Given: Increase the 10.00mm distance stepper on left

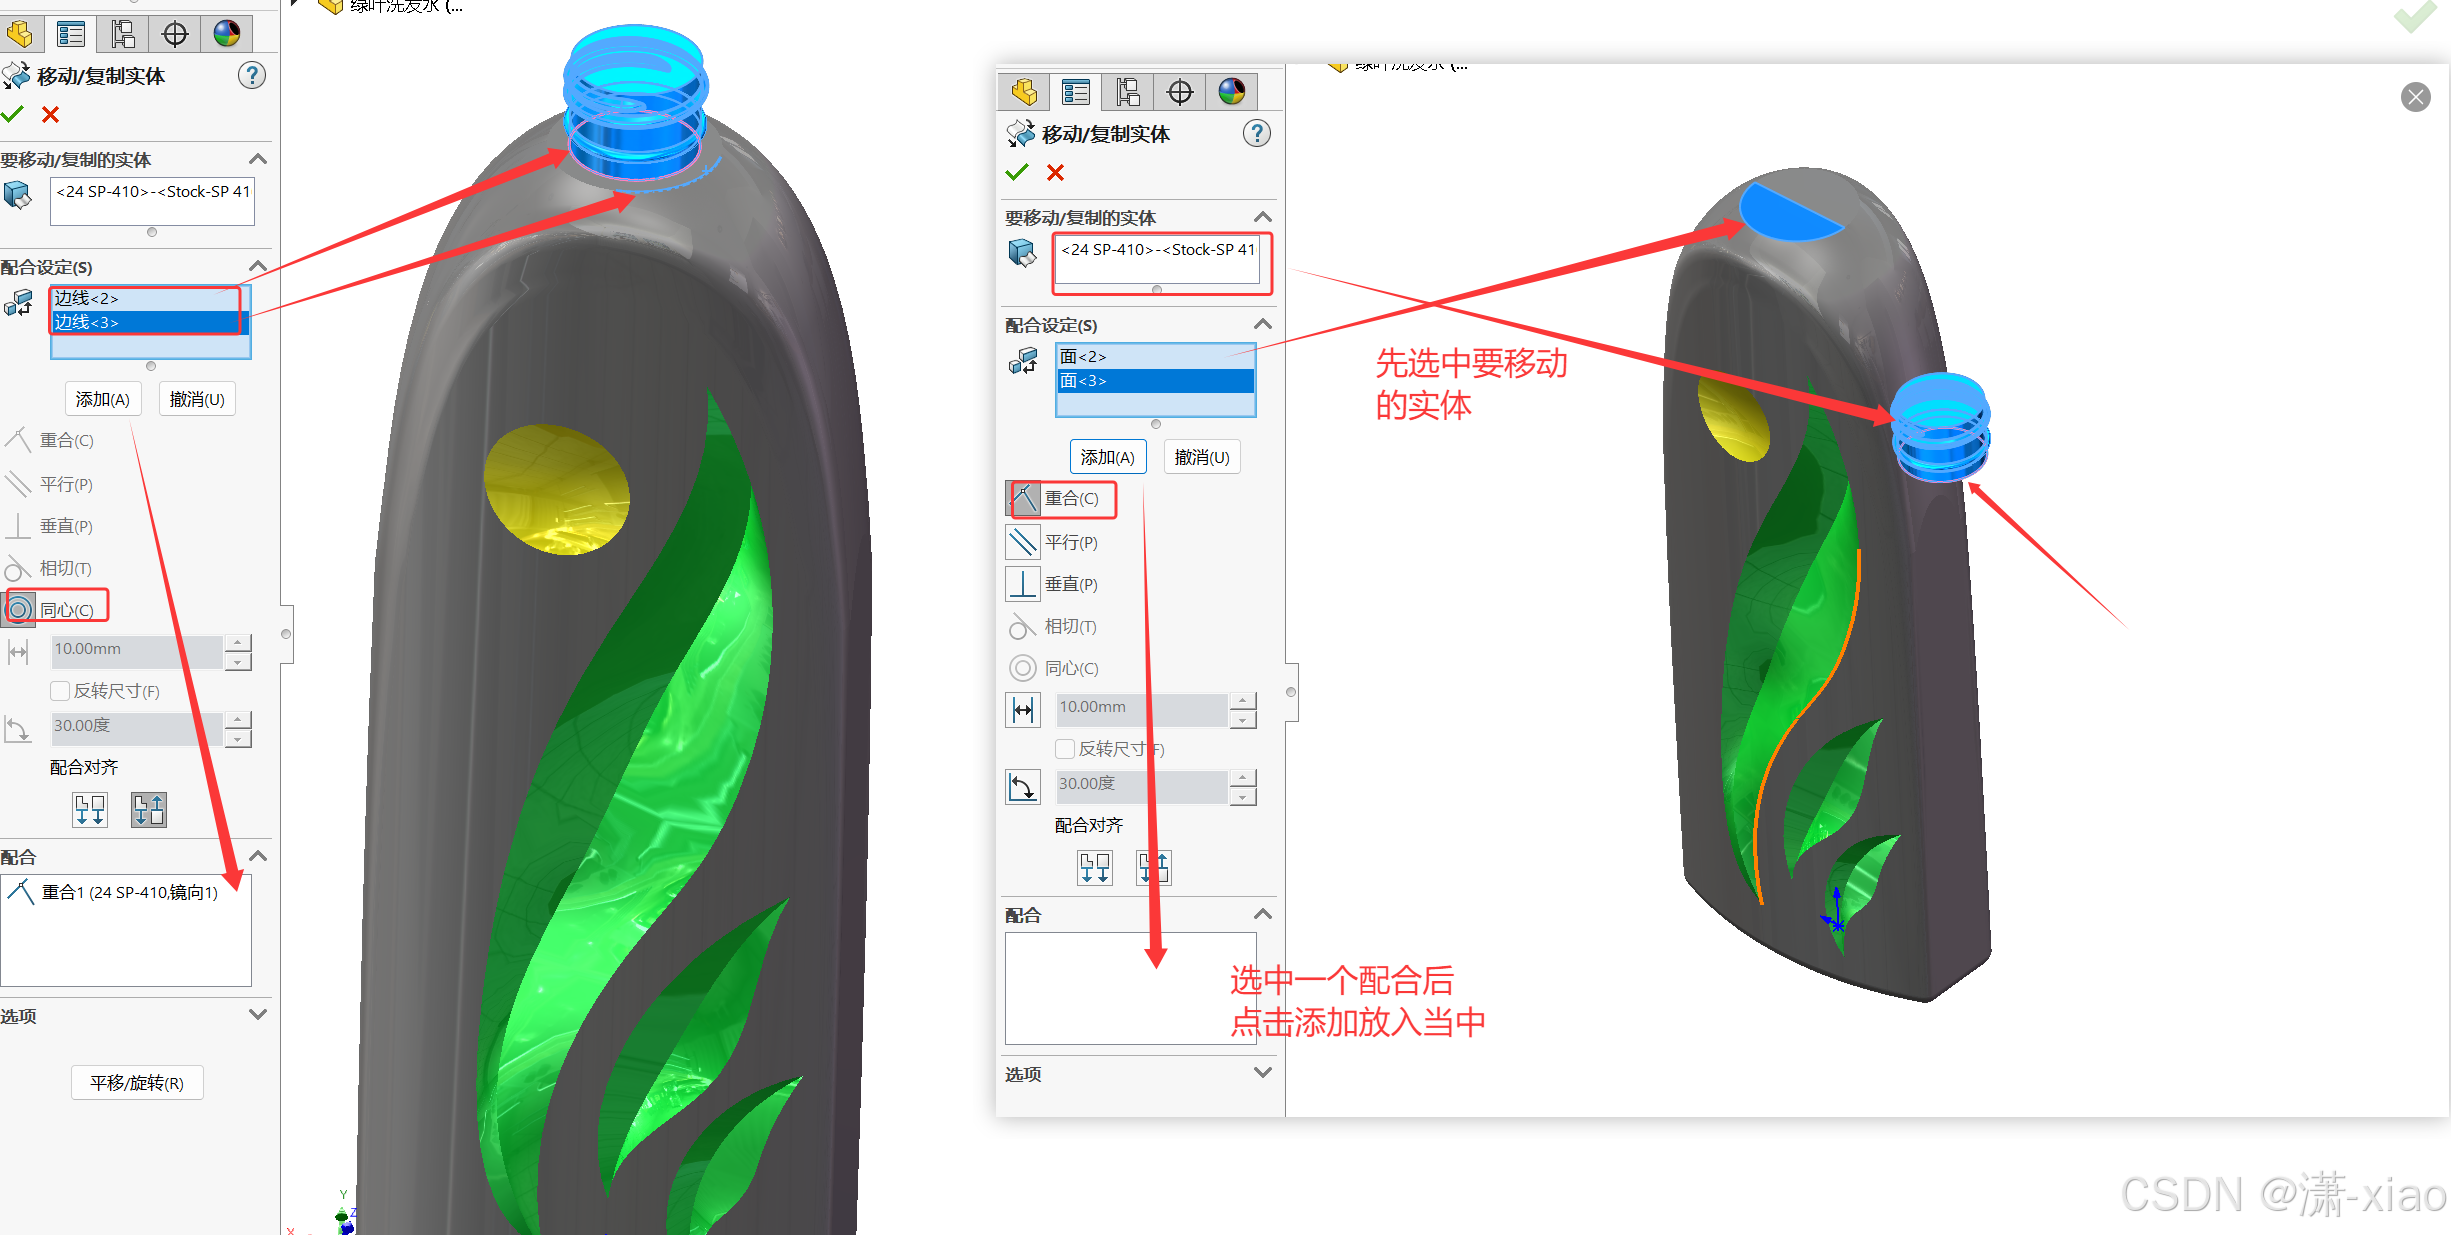Looking at the screenshot, I should coord(238,642).
